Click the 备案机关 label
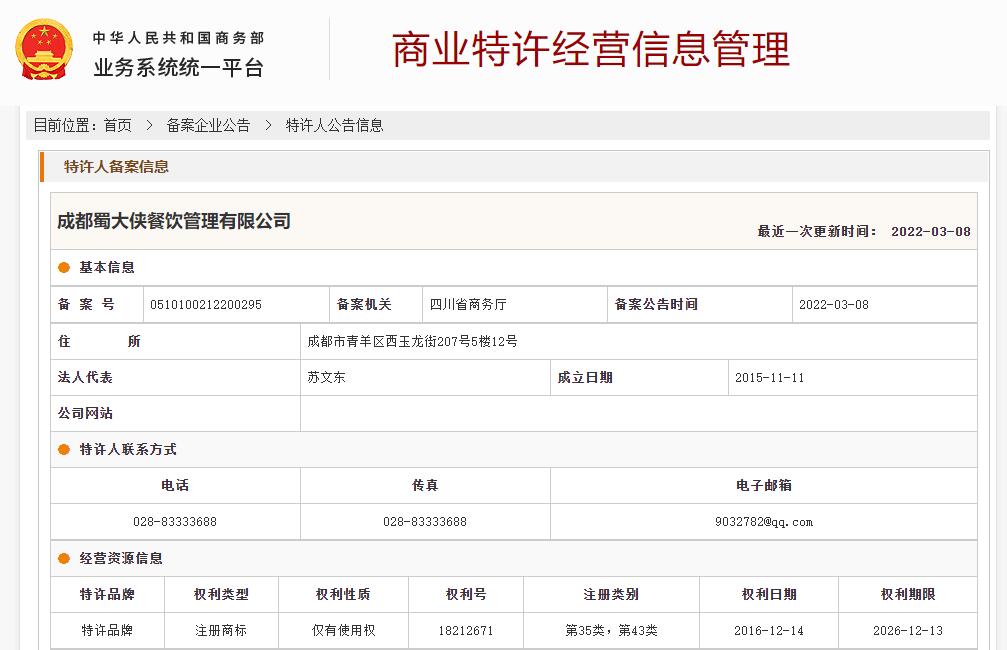 364,304
